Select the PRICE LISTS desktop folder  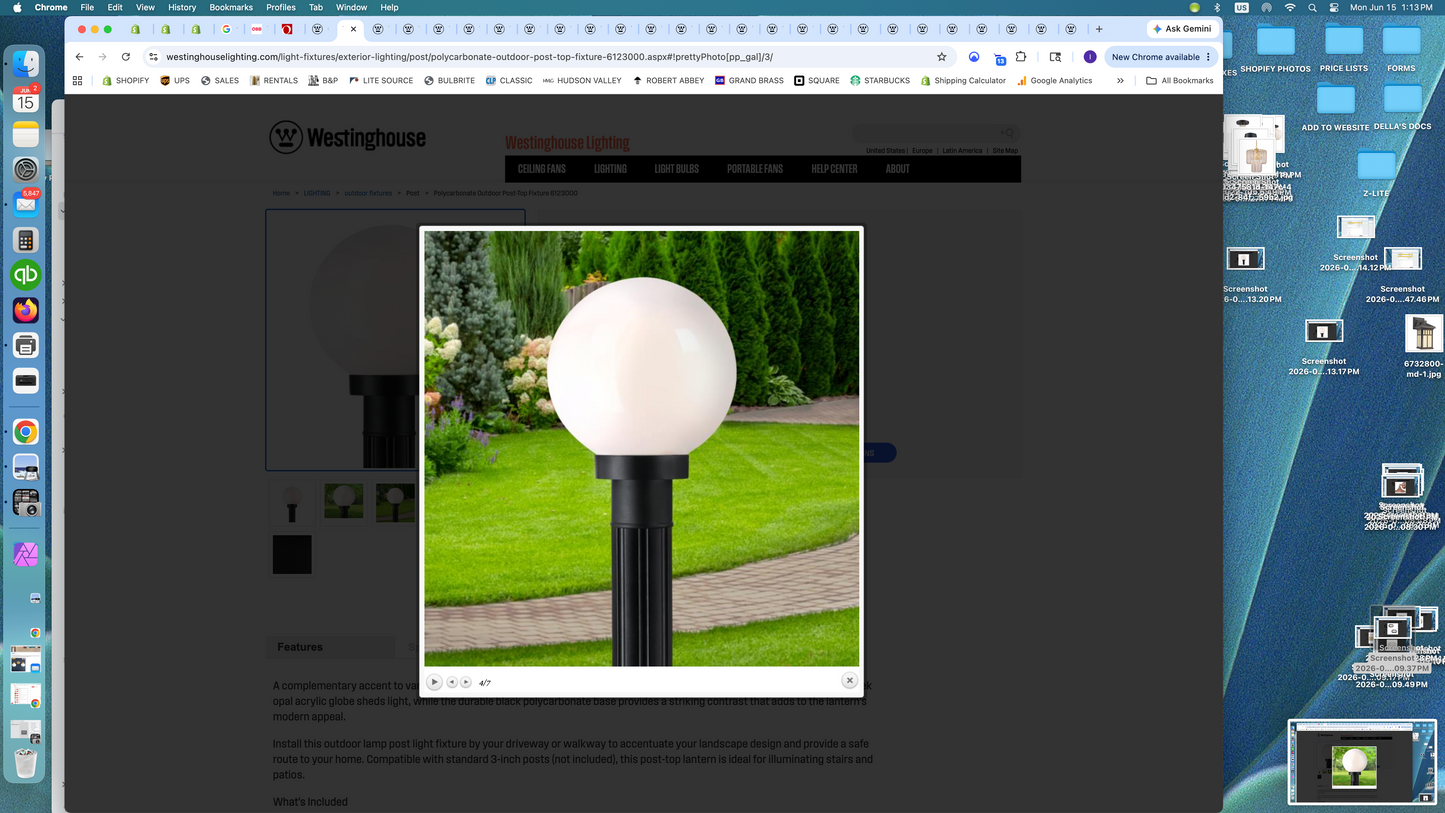(x=1343, y=48)
